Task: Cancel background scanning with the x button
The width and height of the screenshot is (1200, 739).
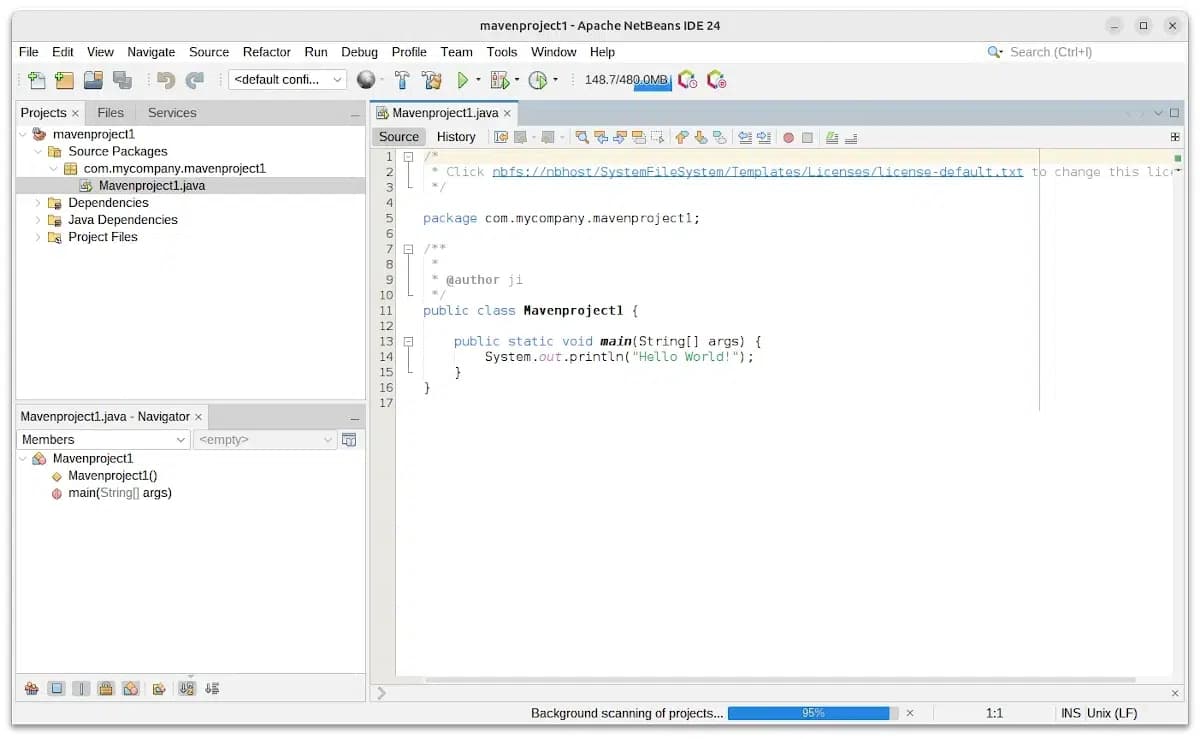Action: pyautogui.click(x=910, y=713)
